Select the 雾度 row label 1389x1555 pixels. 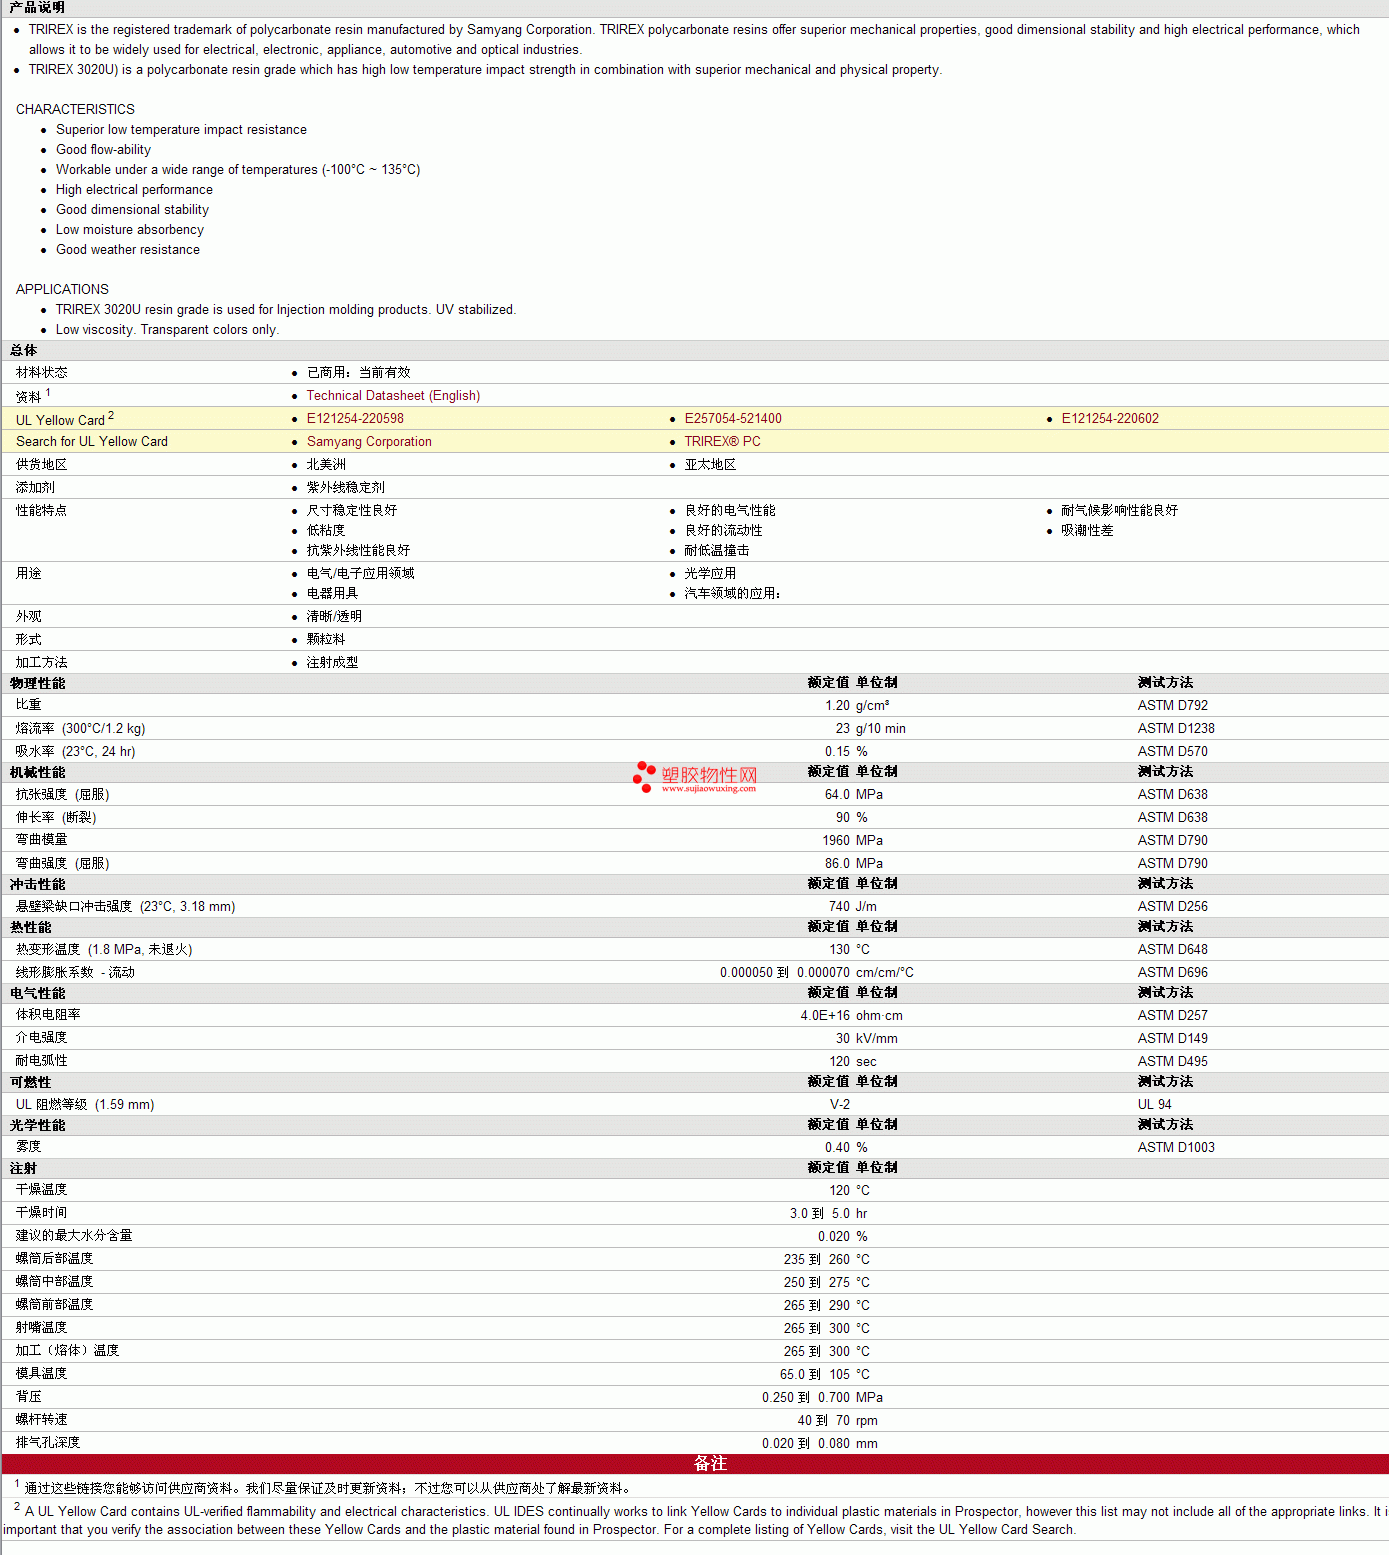[28, 1148]
